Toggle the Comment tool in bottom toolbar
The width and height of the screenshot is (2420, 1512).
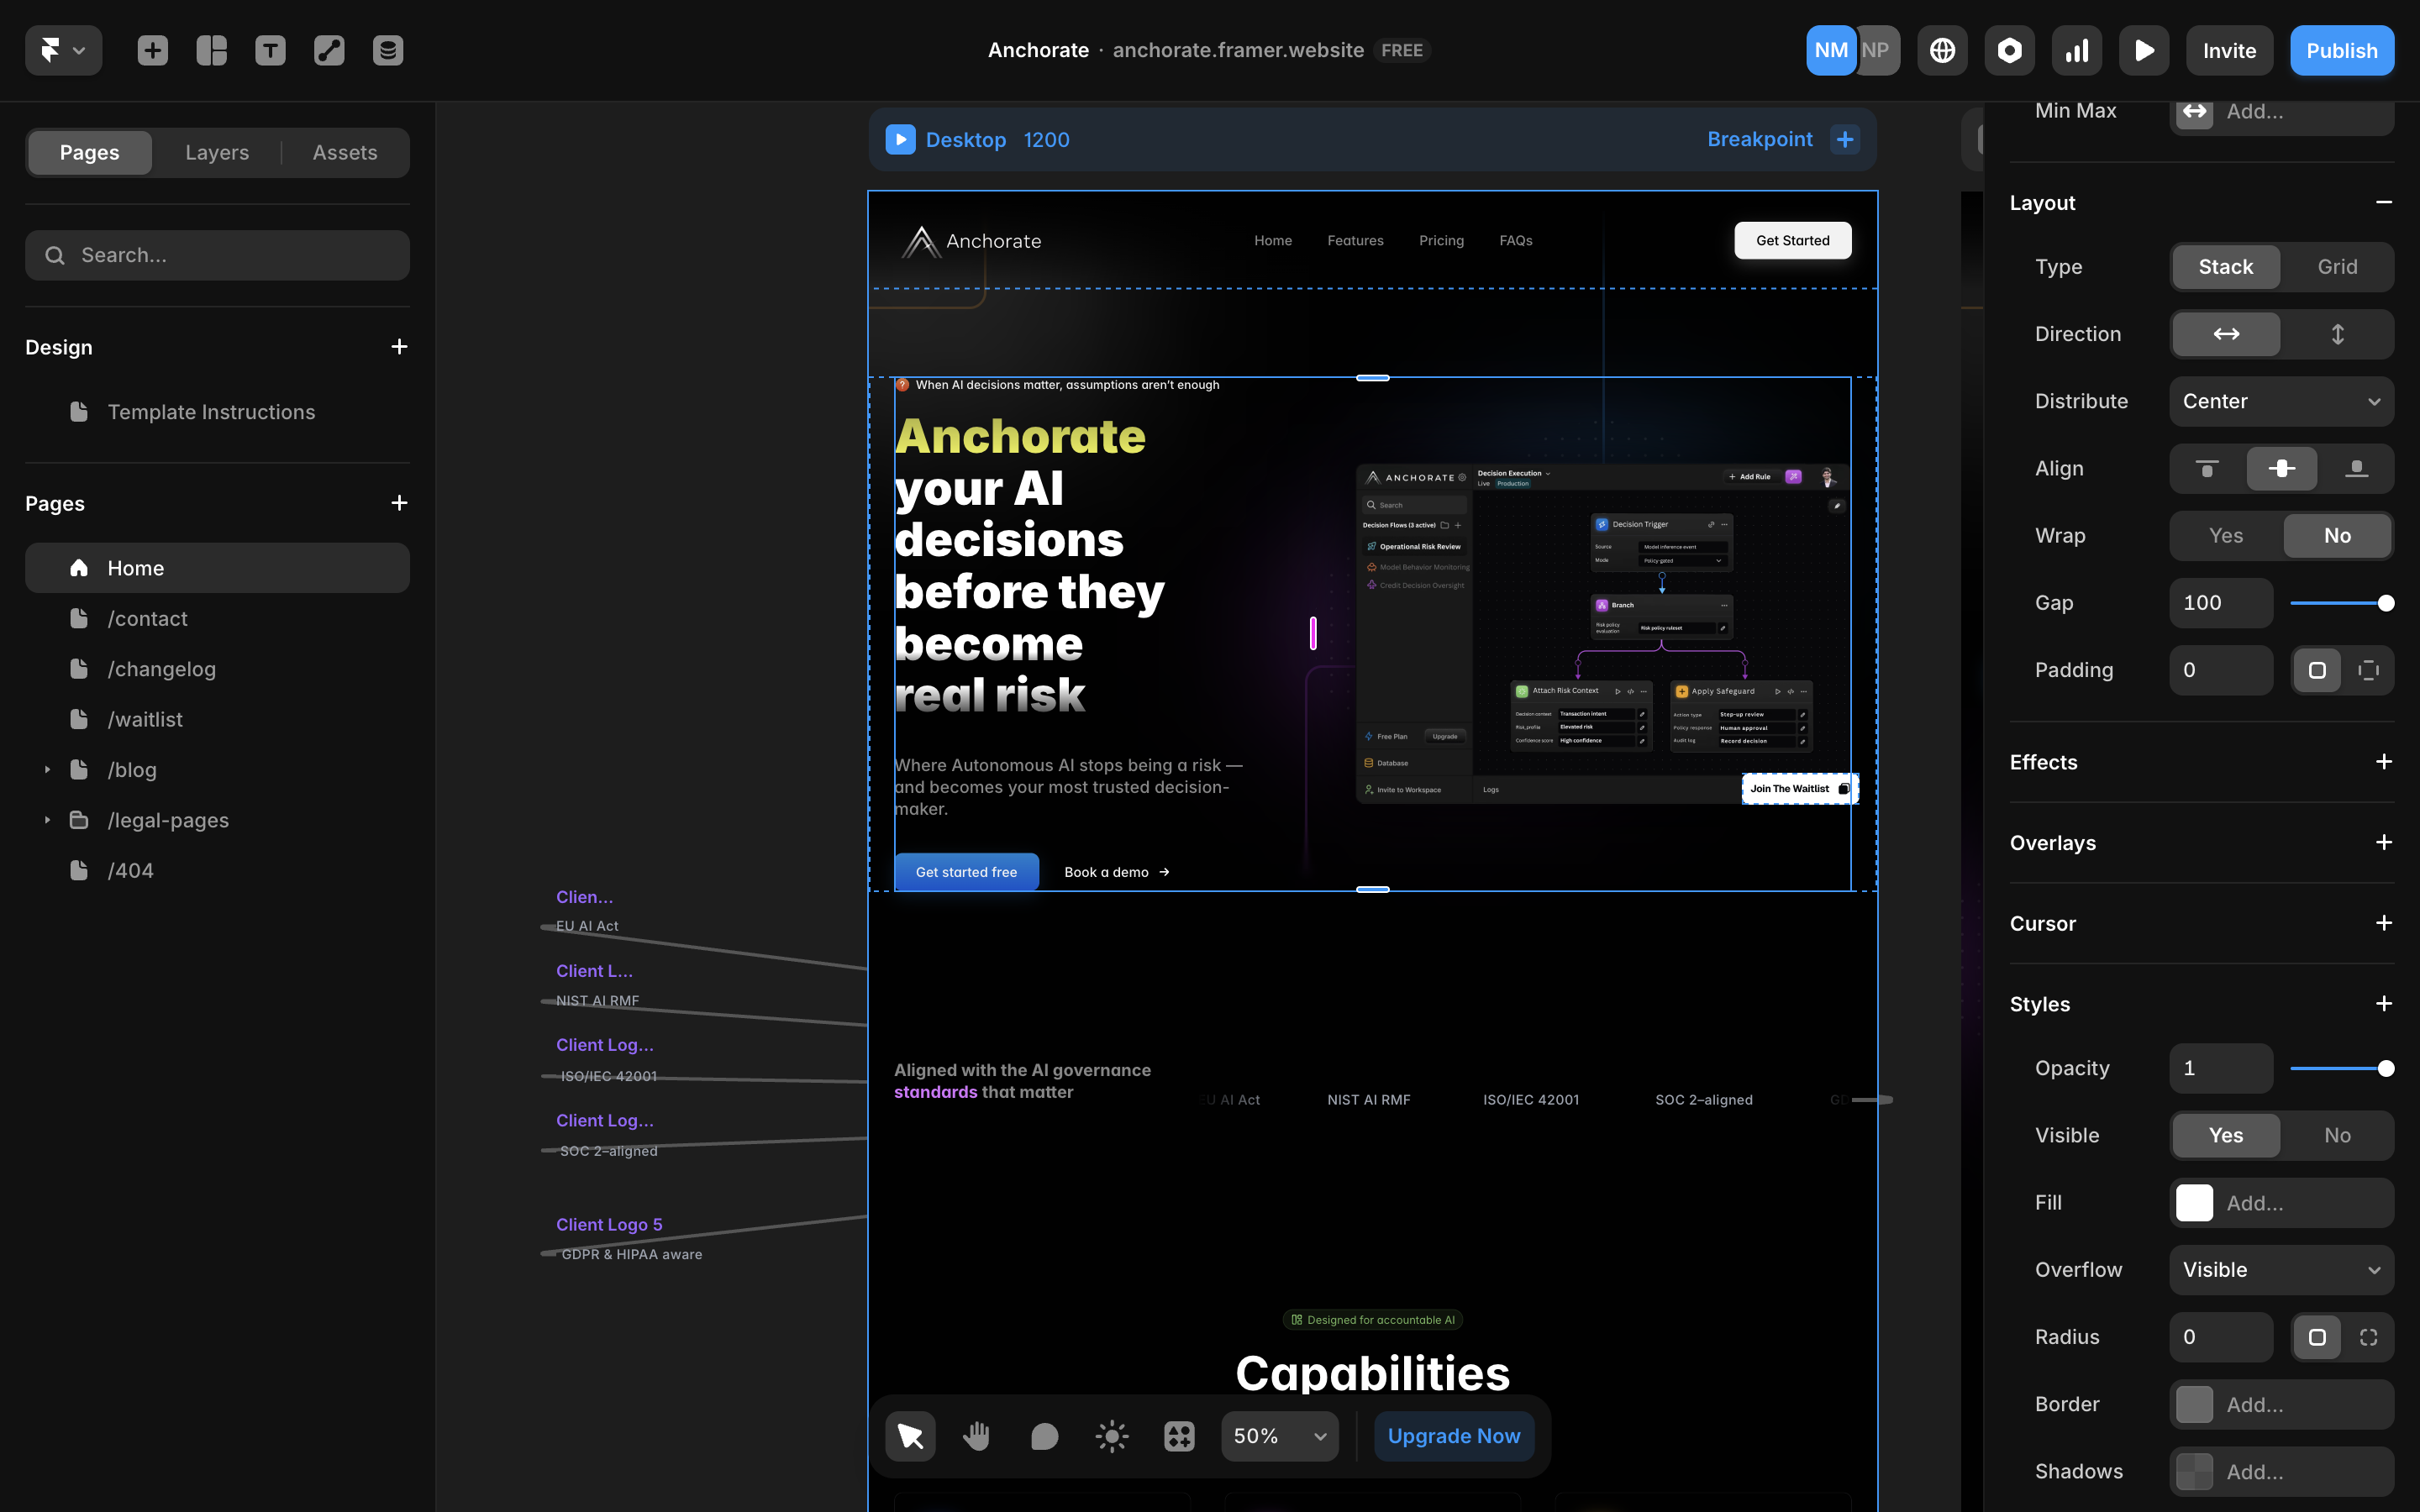coord(1044,1436)
